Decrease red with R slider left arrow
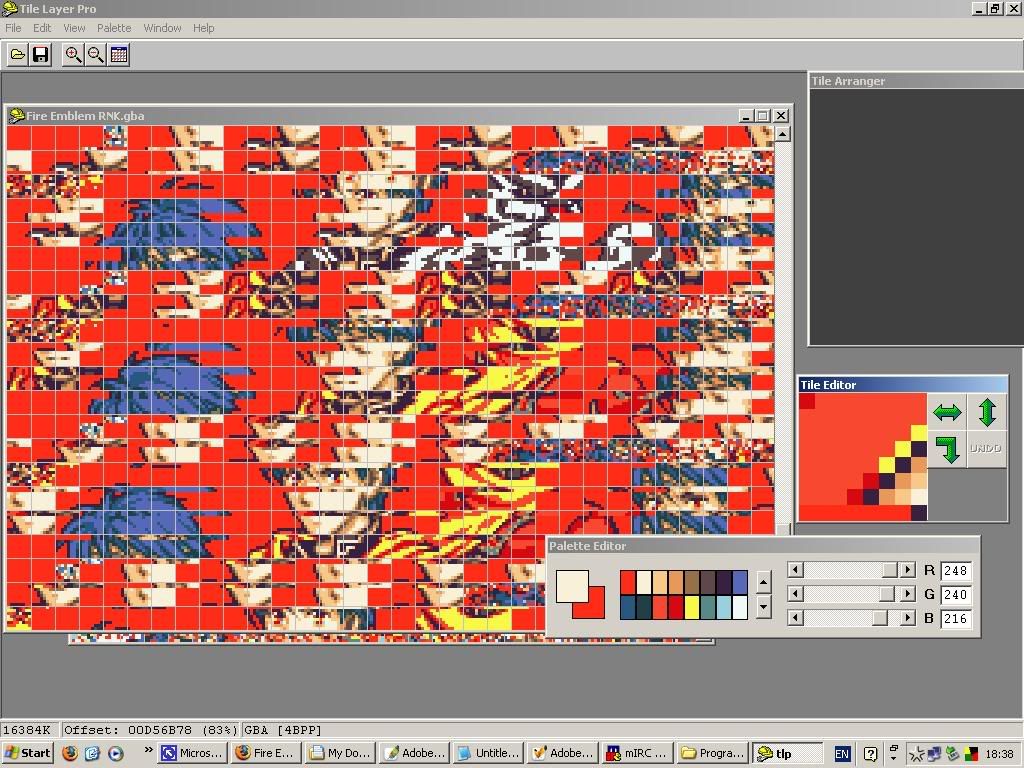Screen dimensions: 1024x768 795,570
